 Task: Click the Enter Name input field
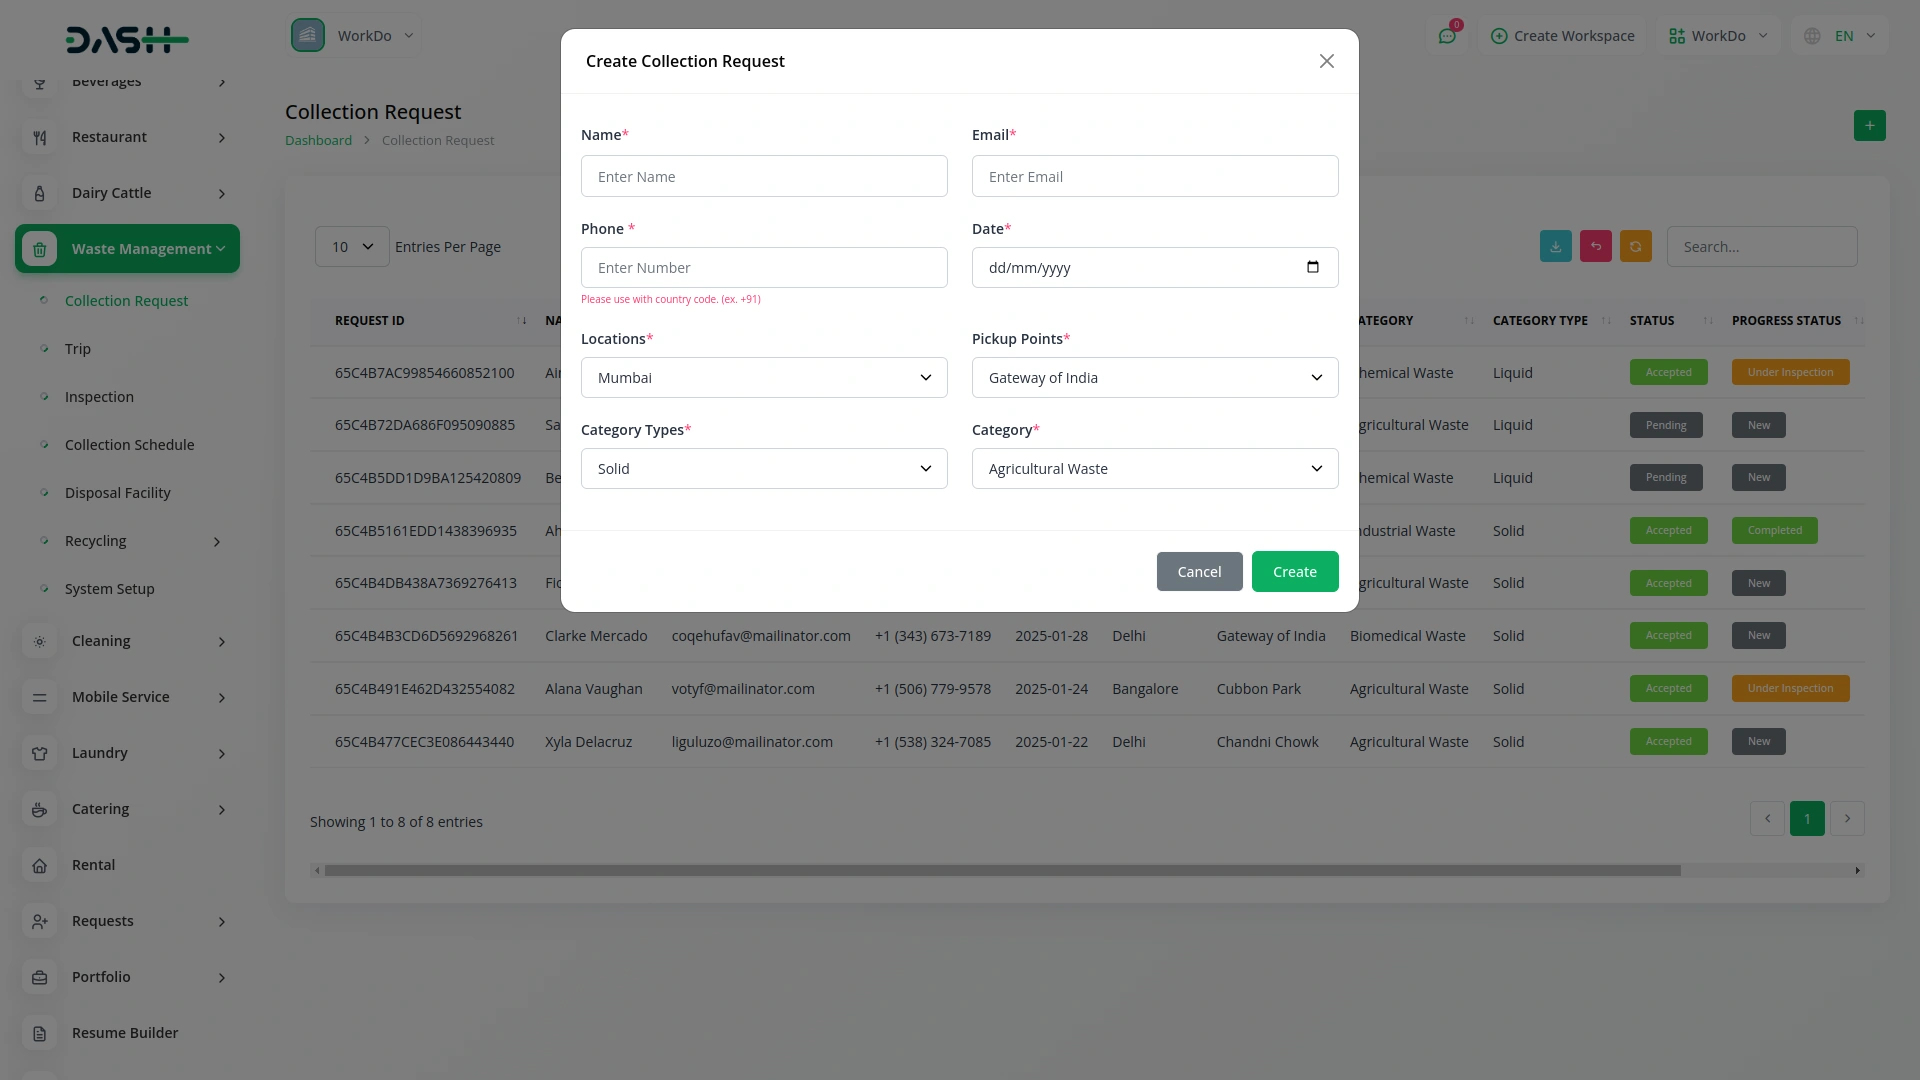763,177
